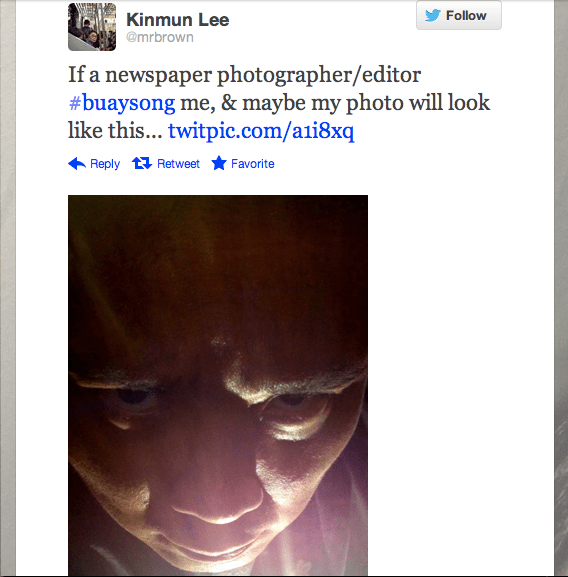This screenshot has height=577, width=568.
Task: Click the gray page margin beside the tweet
Action: (8, 288)
